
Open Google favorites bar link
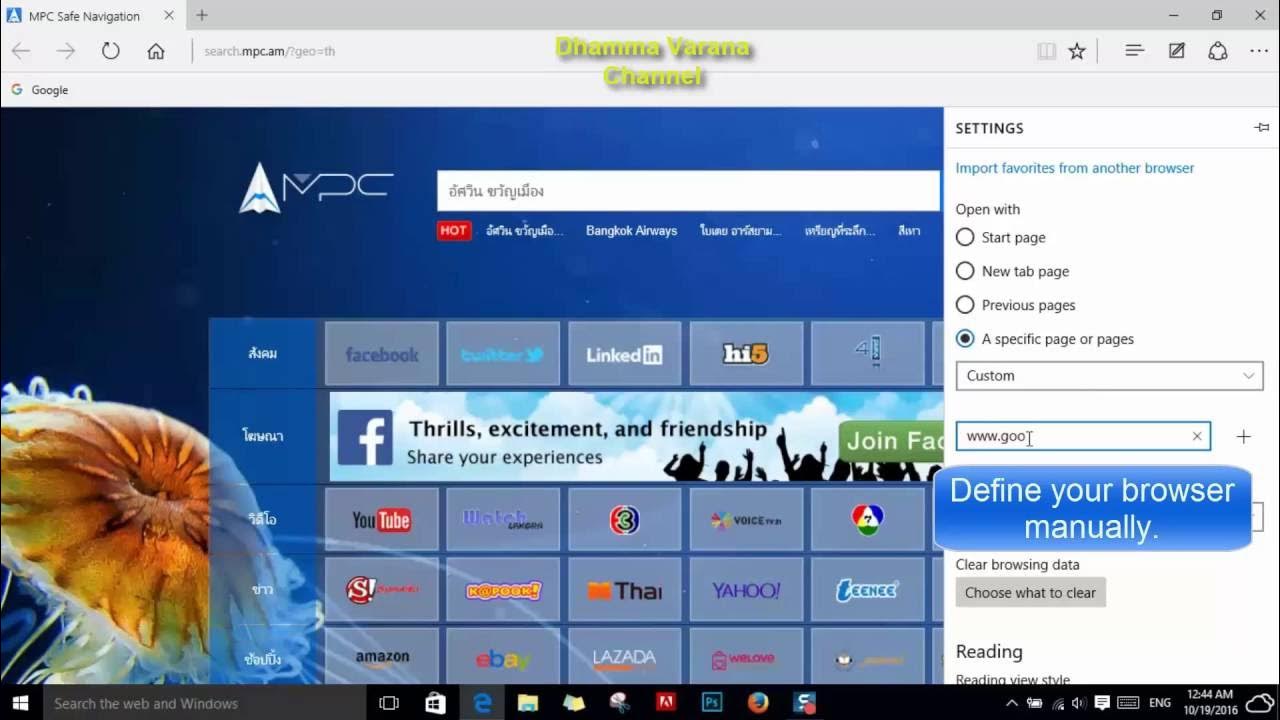point(40,89)
